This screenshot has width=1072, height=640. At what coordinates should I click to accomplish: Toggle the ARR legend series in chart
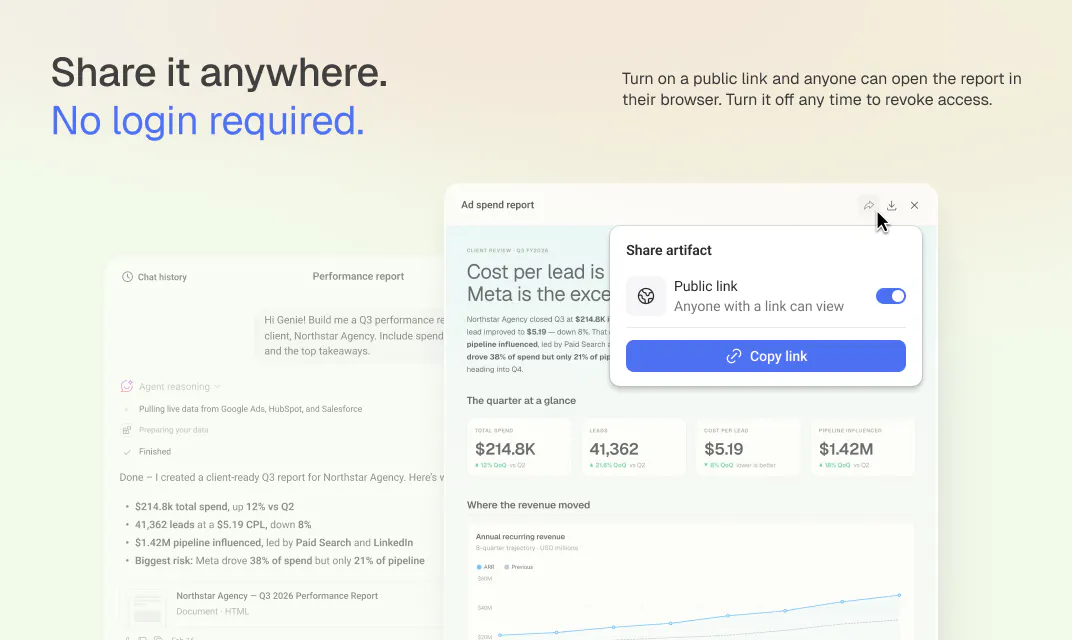click(485, 567)
